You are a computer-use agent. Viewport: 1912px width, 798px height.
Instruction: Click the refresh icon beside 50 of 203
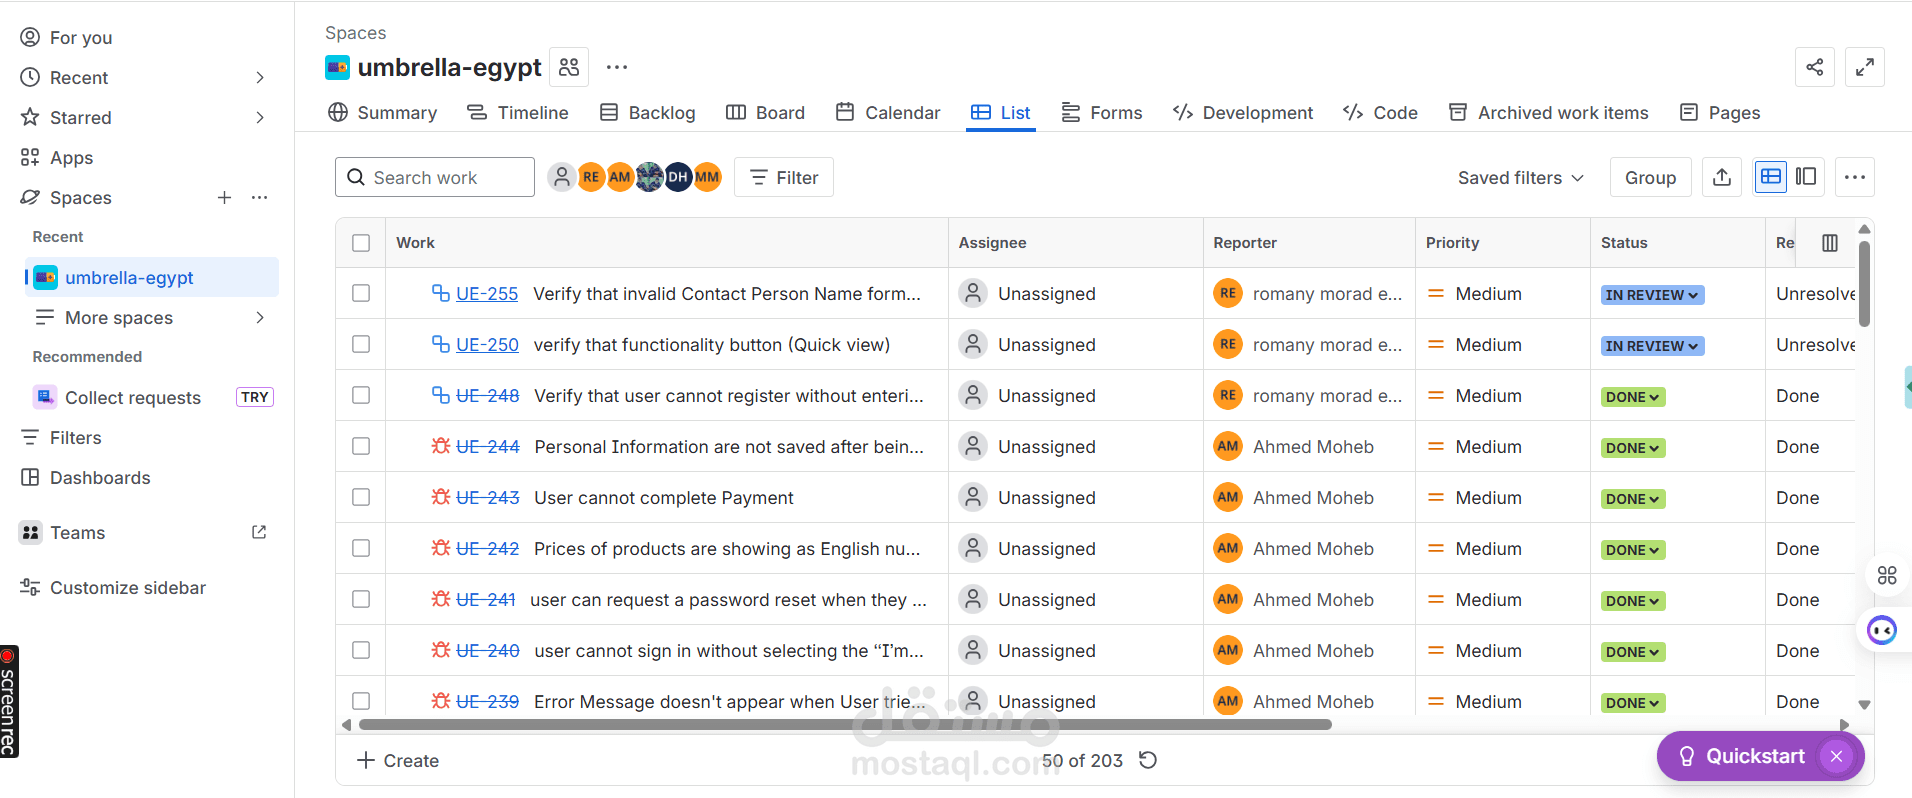tap(1148, 760)
